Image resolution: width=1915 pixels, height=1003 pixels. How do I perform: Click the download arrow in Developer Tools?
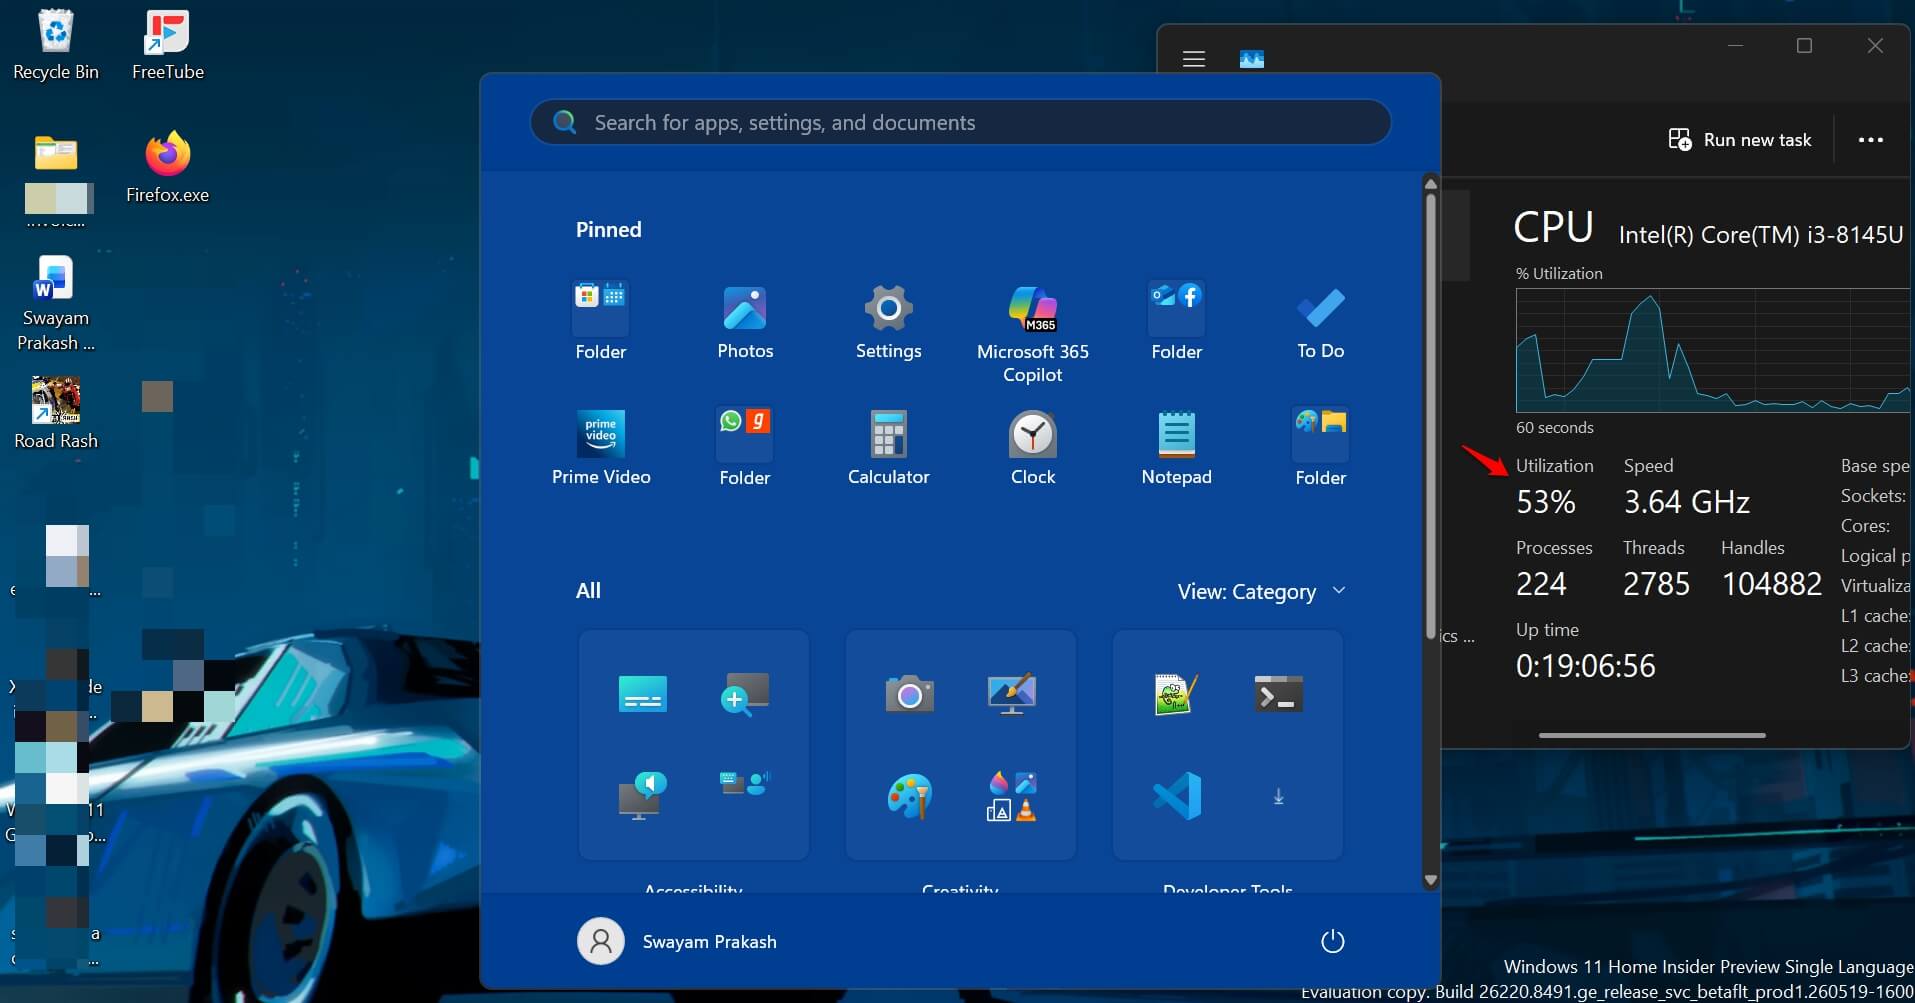[1278, 797]
